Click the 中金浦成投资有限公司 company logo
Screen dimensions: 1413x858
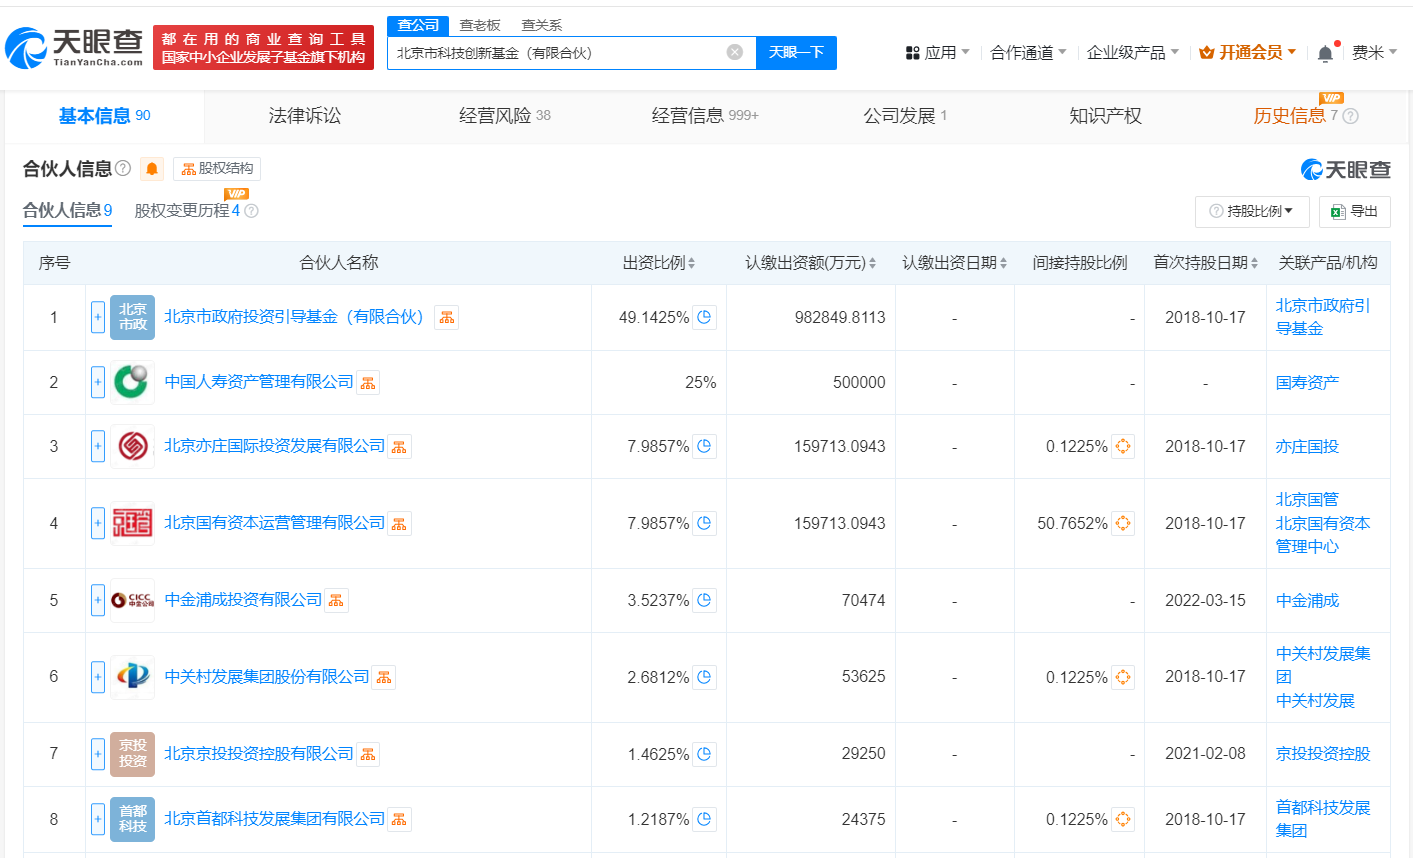pos(132,600)
